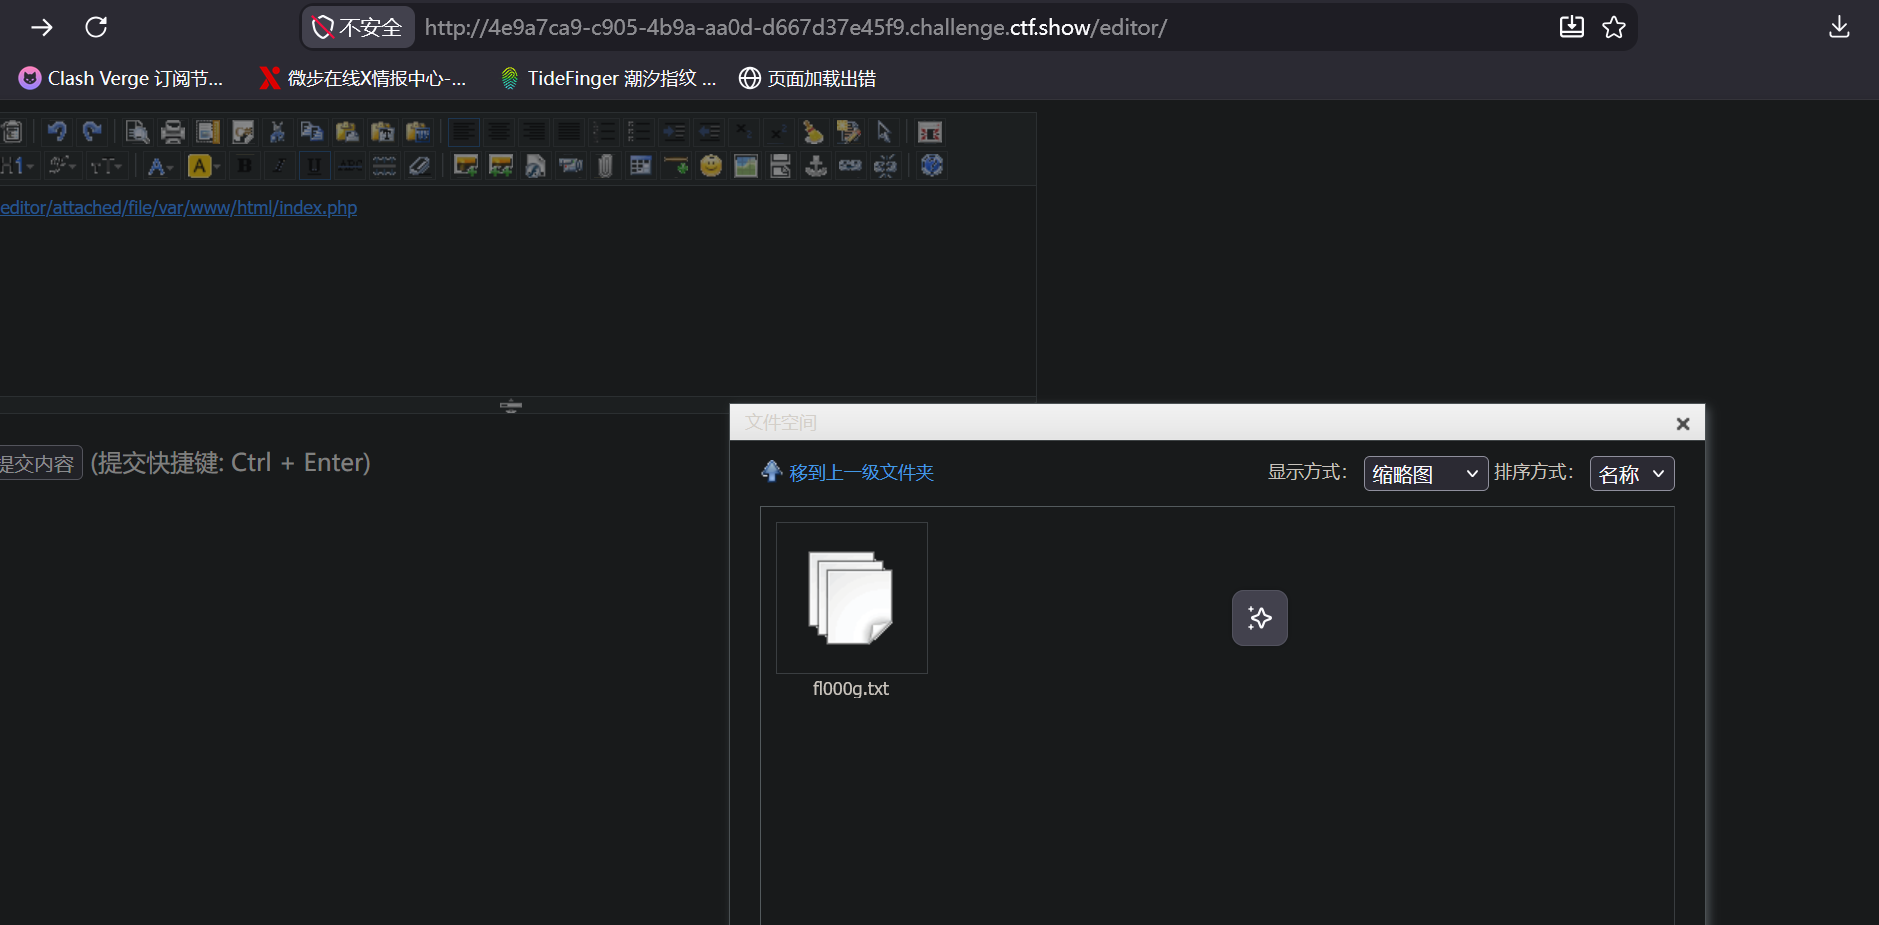Click the Insert anchor icon

816,165
